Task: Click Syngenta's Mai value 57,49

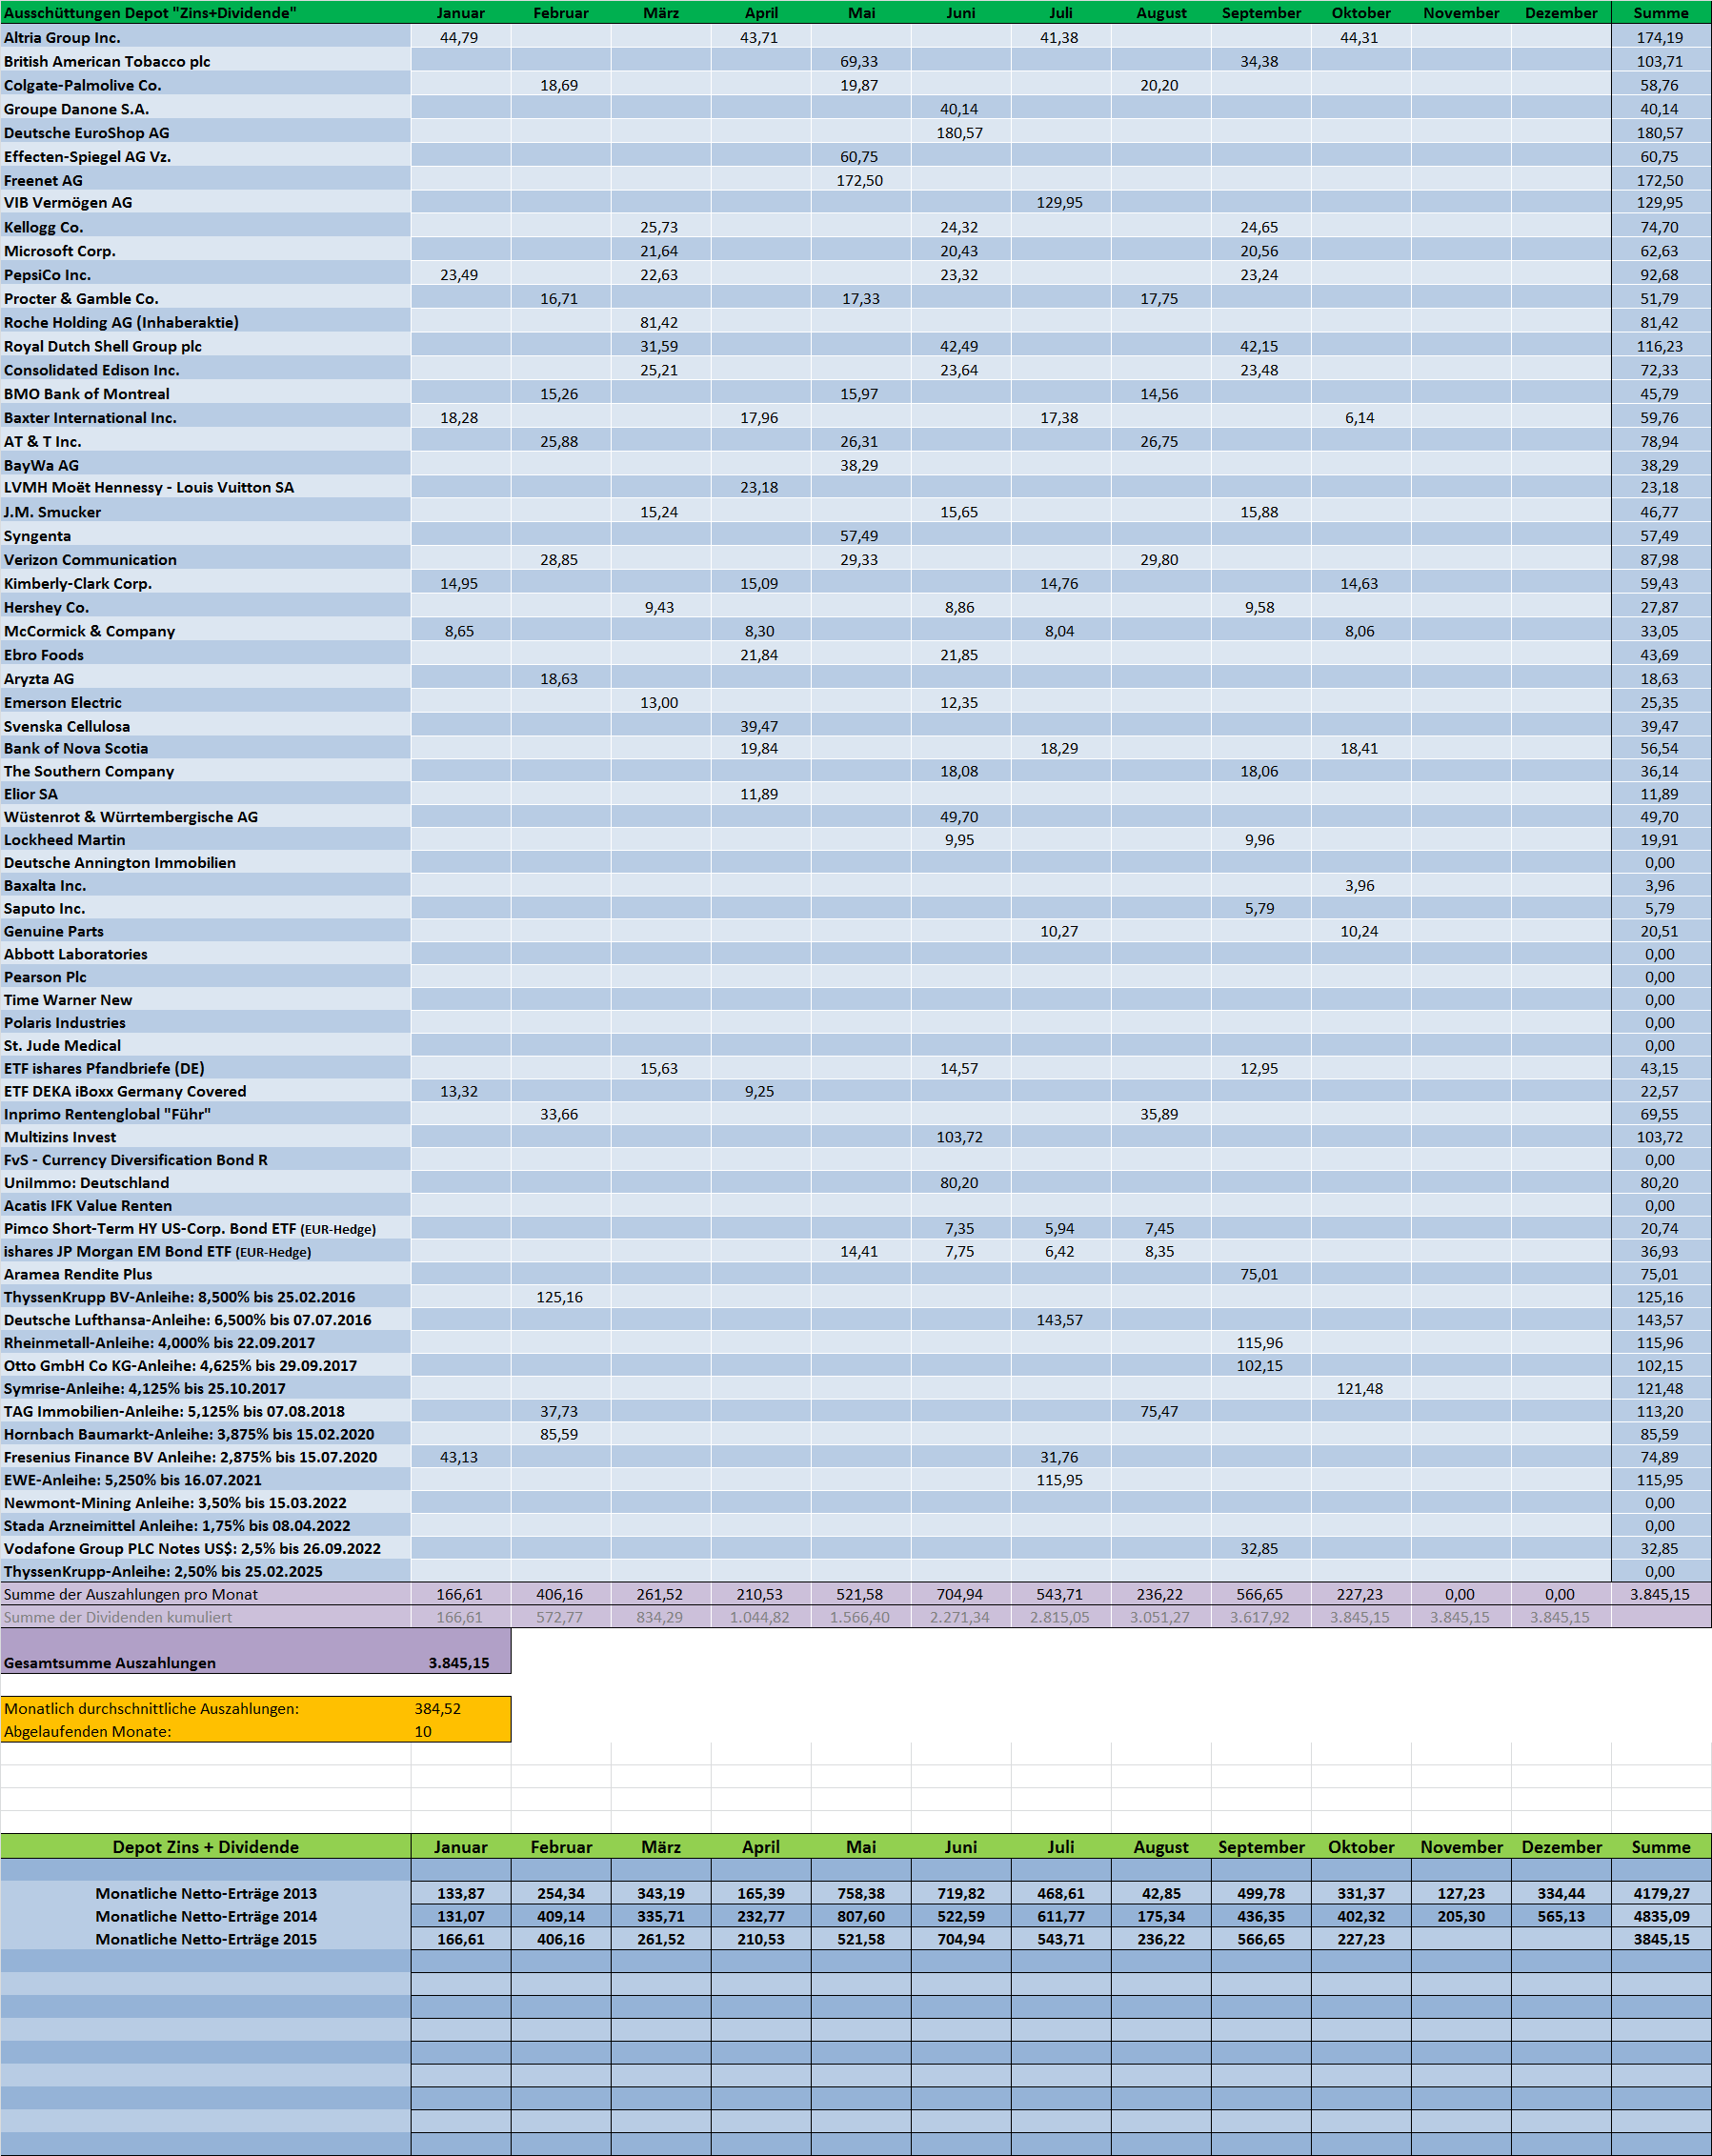Action: tap(859, 536)
